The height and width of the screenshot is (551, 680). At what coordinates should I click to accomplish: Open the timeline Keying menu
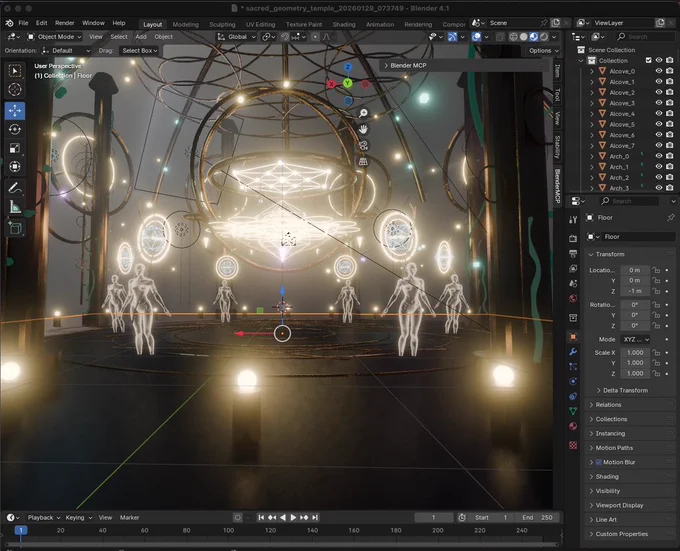pyautogui.click(x=78, y=518)
